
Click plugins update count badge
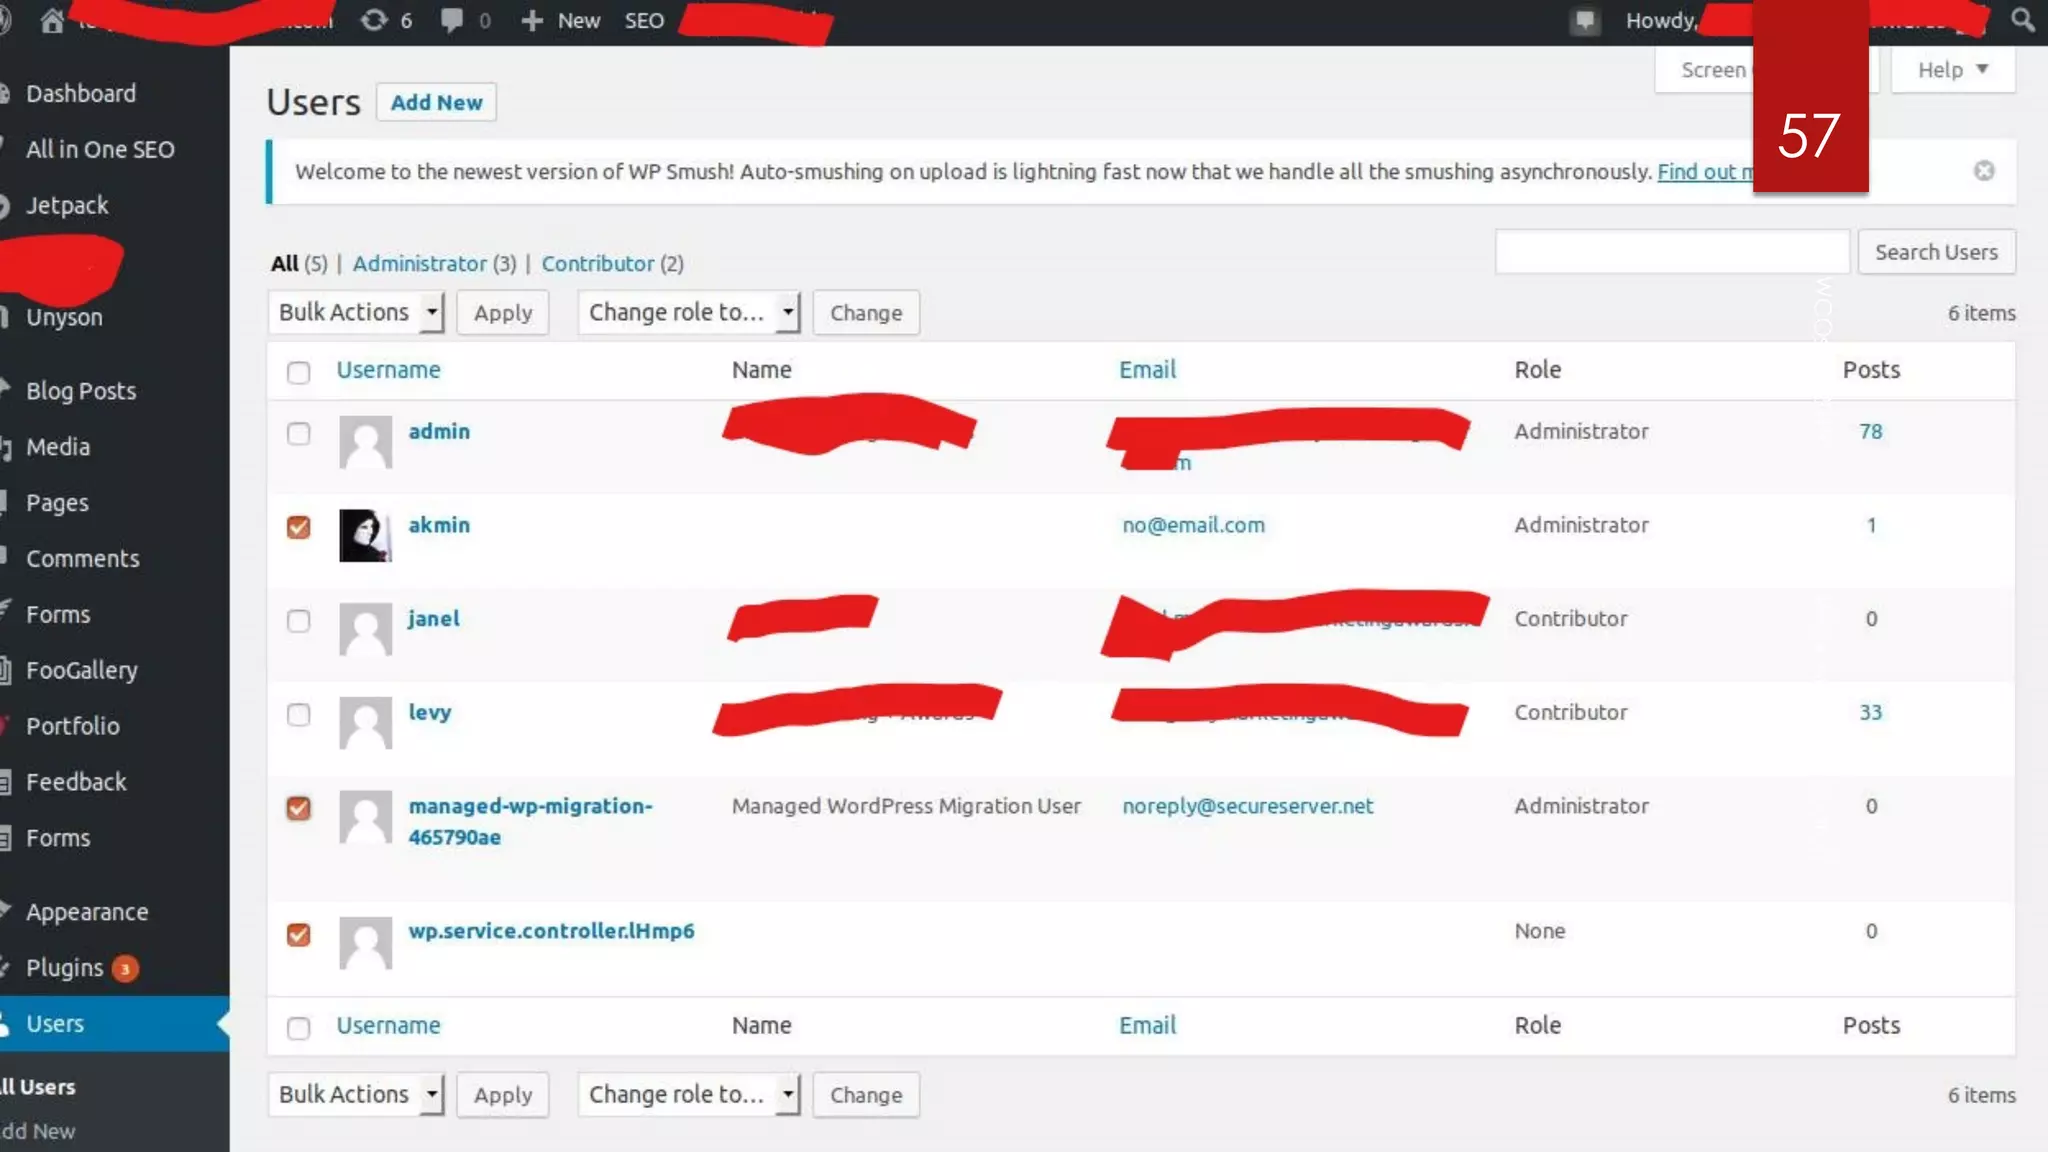click(125, 968)
